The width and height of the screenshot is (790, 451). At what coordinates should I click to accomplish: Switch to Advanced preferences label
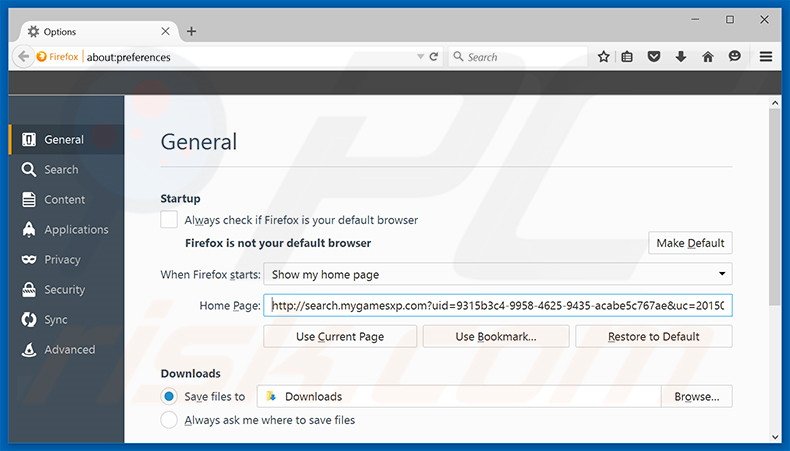[x=70, y=349]
